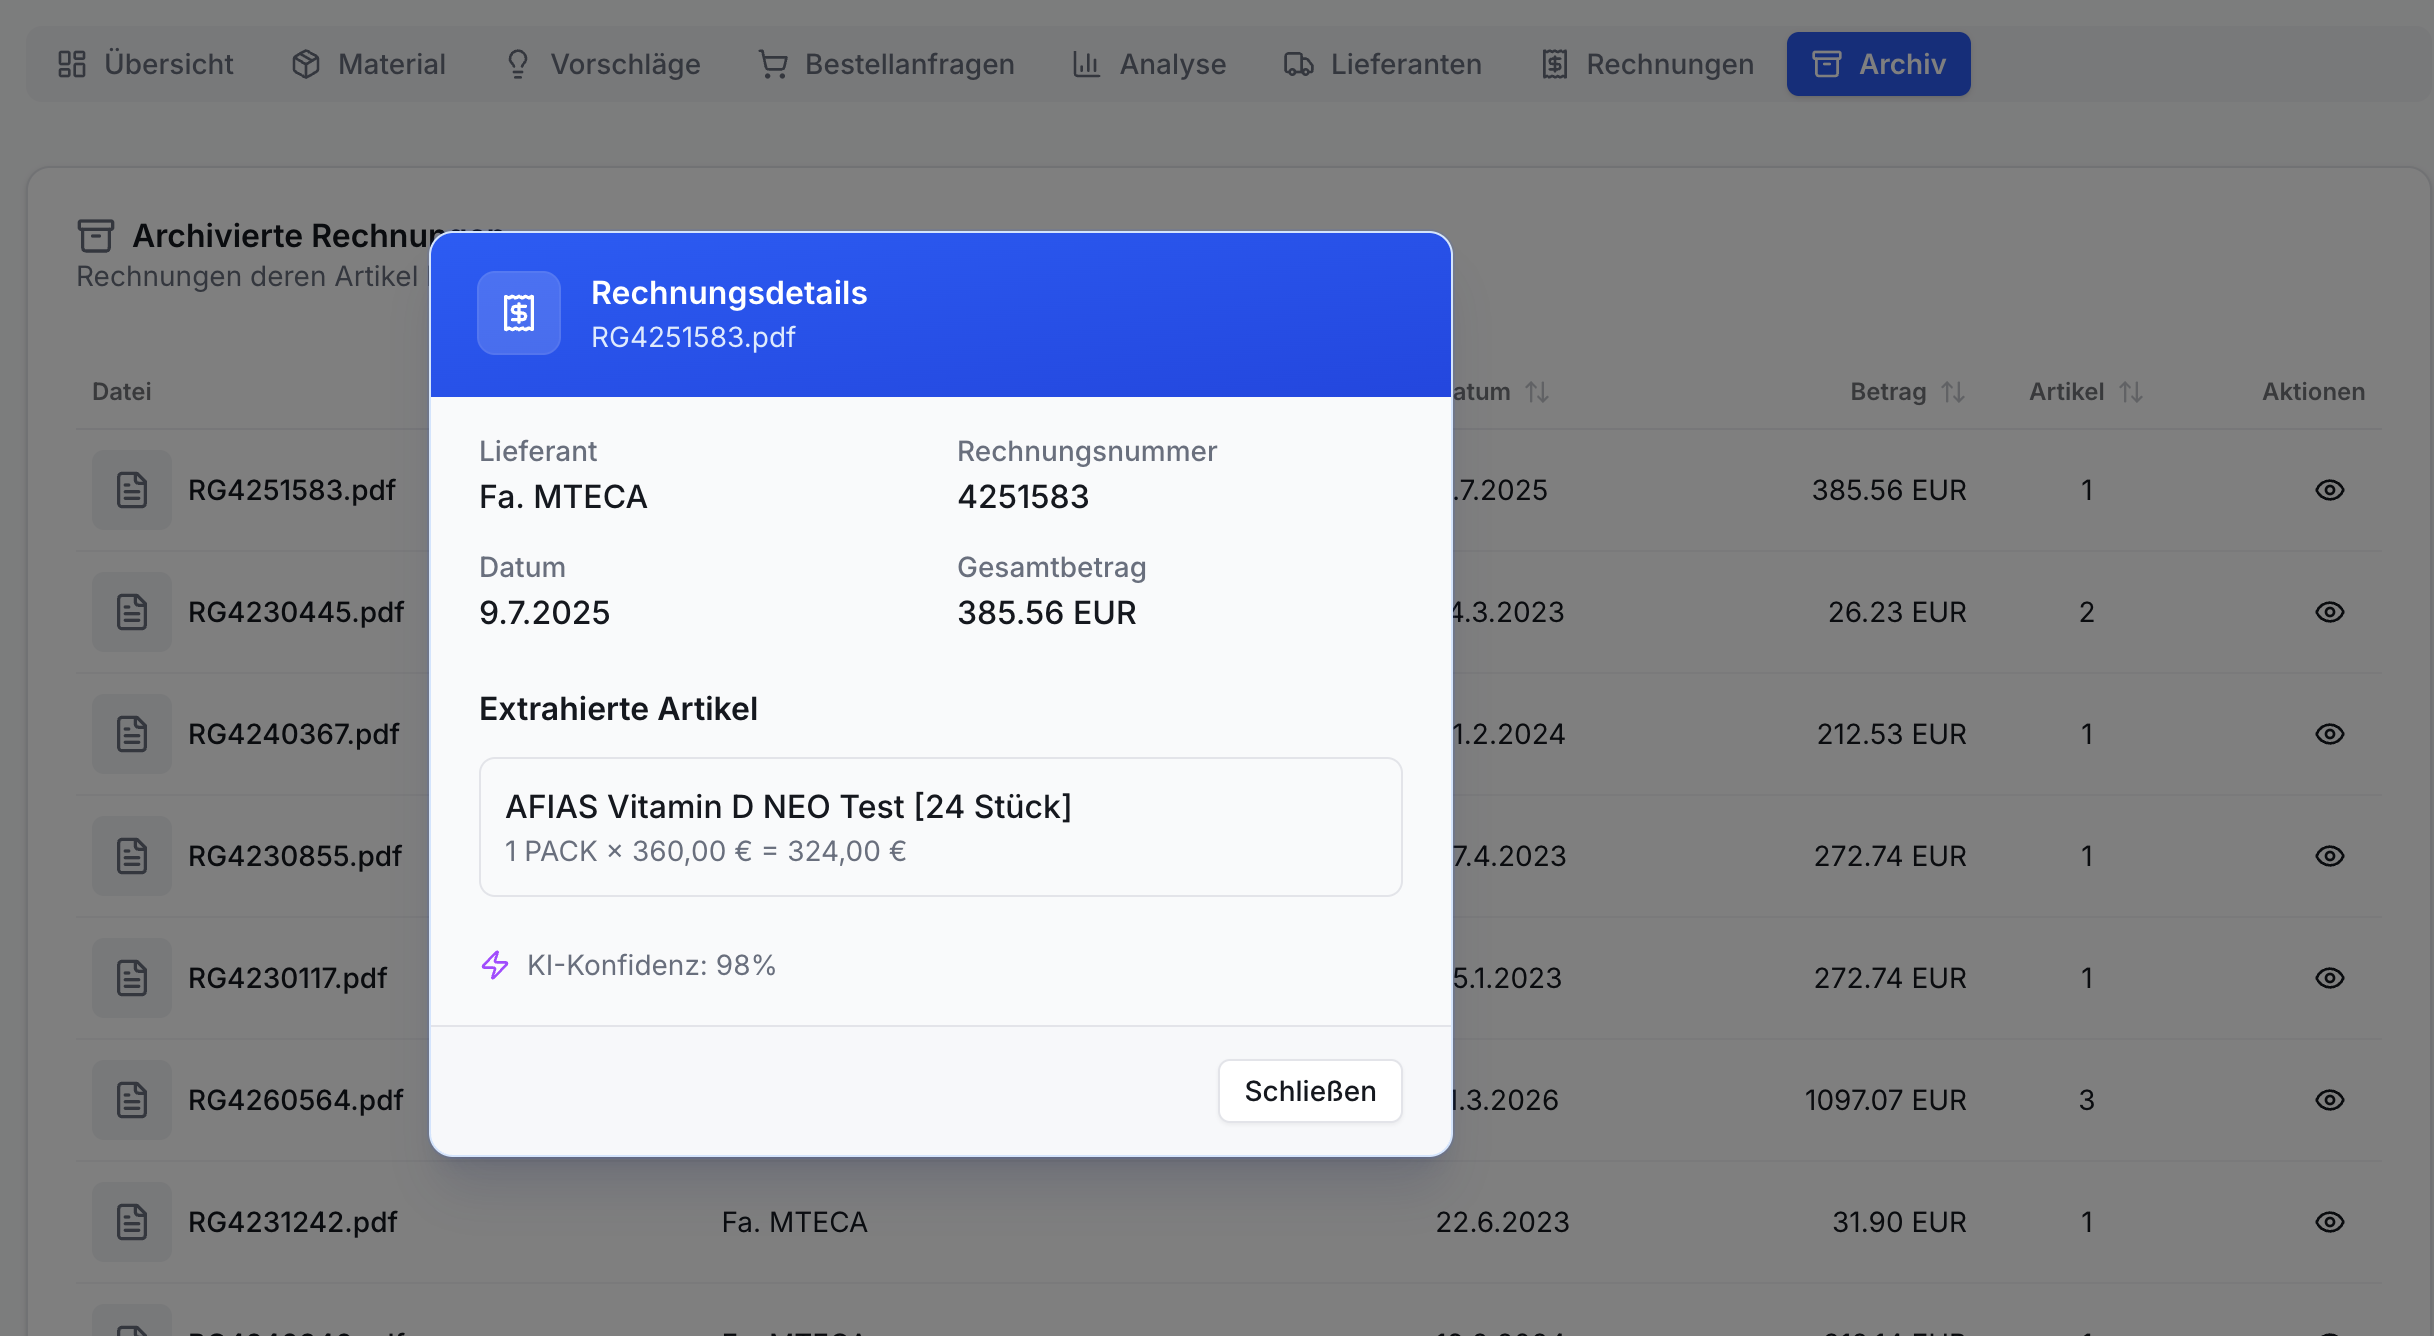This screenshot has height=1336, width=2434.
Task: Click the file icon for RG4230445.pdf
Action: 132,612
